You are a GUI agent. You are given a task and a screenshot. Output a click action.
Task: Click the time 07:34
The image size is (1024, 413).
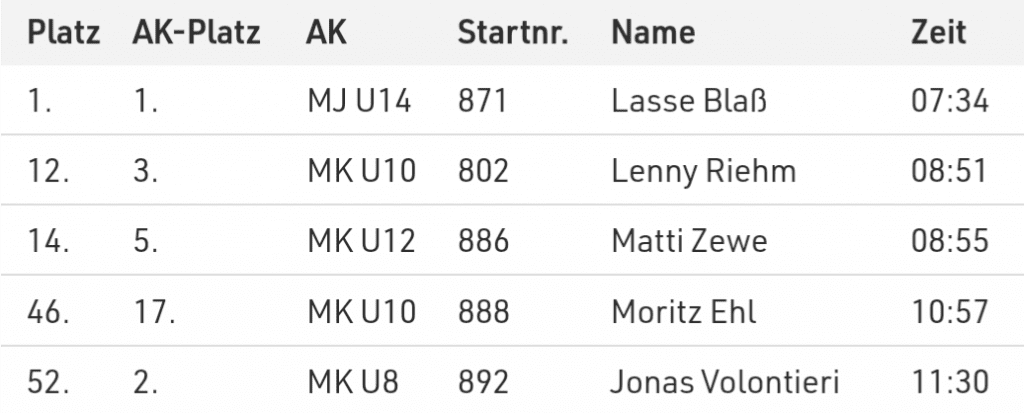coord(950,102)
